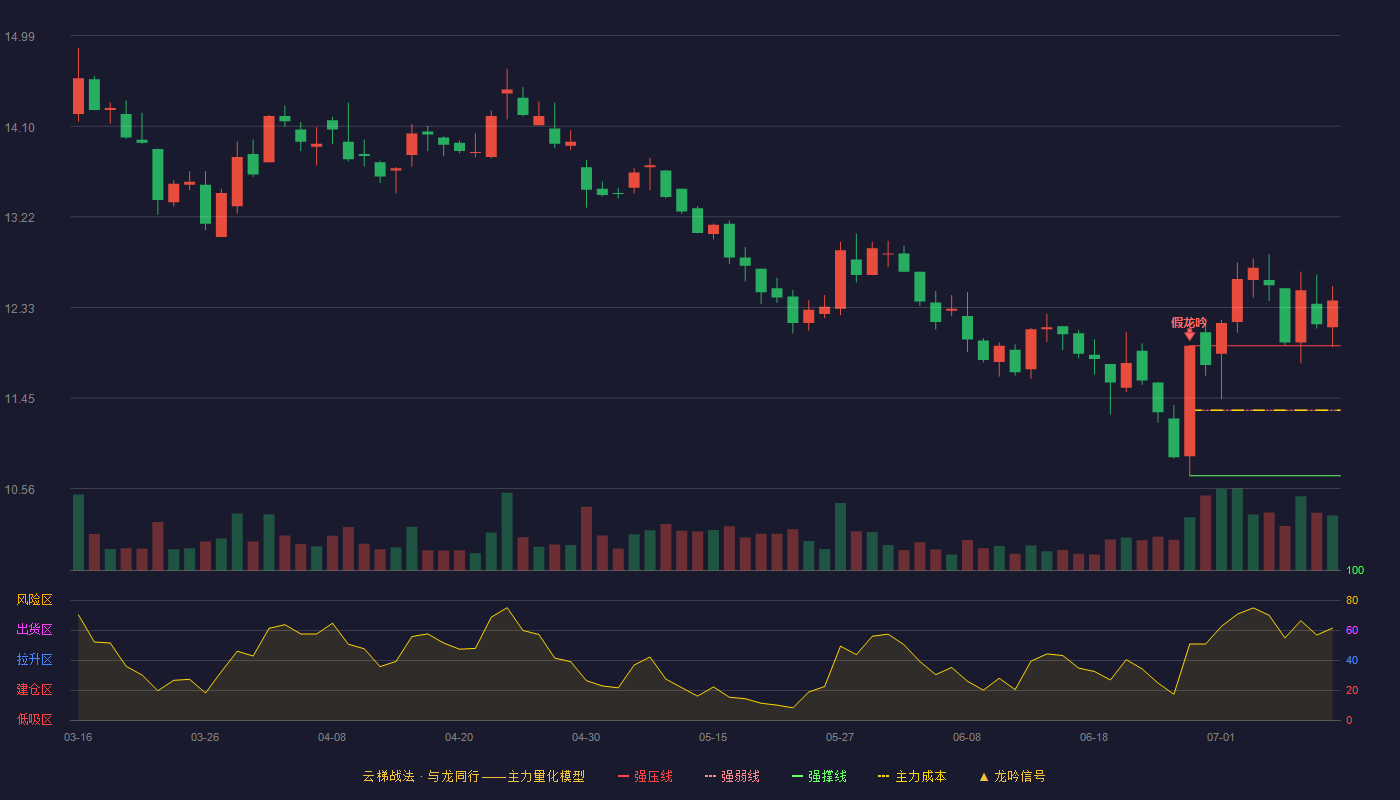
Task: Toggle the 强撑线 legend entry
Action: click(819, 776)
